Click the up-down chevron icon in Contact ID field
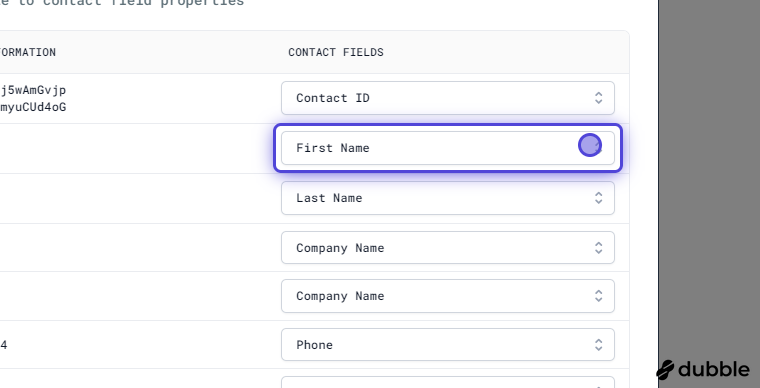The image size is (760, 388). click(599, 98)
